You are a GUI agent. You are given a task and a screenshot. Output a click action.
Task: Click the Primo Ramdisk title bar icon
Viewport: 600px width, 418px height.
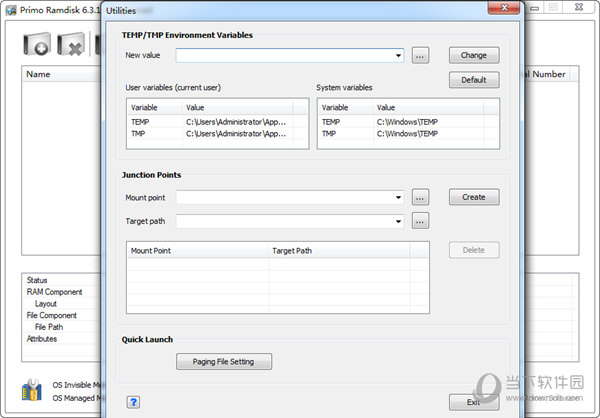[11, 10]
